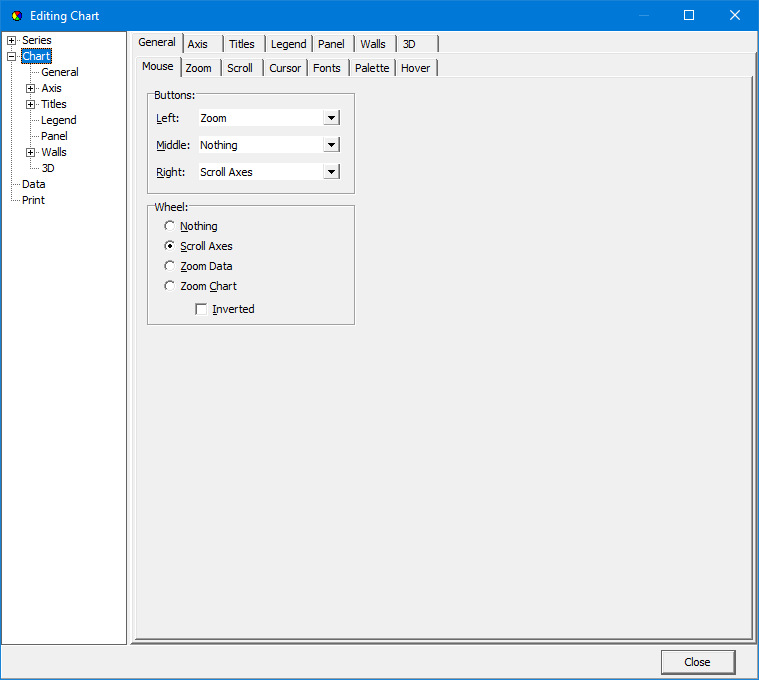Click the Editing Chart title bar icon
Screen dimensions: 759x680
point(16,16)
